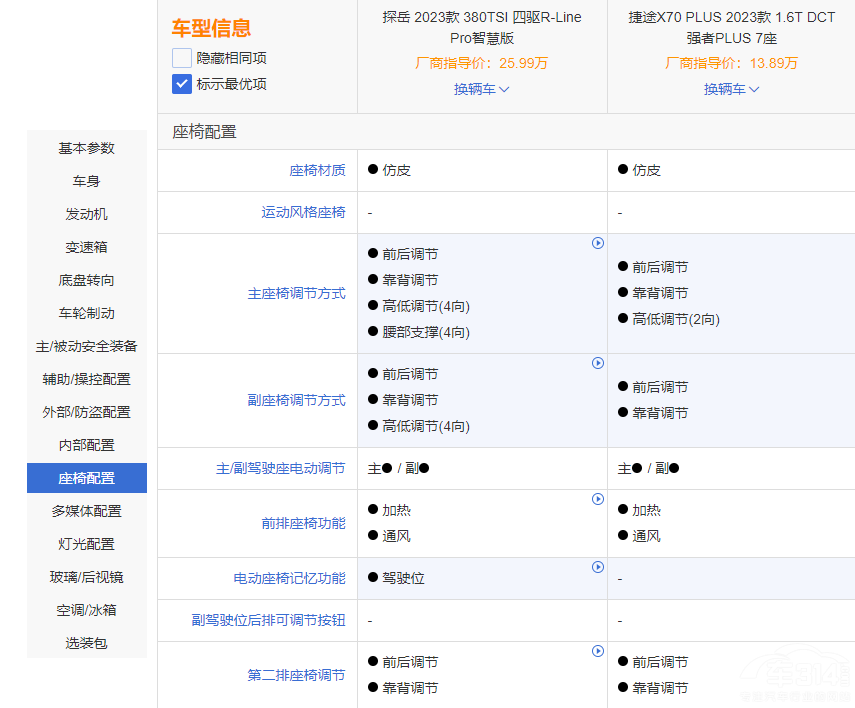855x708 pixels.
Task: Click the 运动风格座椅 parameter link
Action: [x=303, y=212]
